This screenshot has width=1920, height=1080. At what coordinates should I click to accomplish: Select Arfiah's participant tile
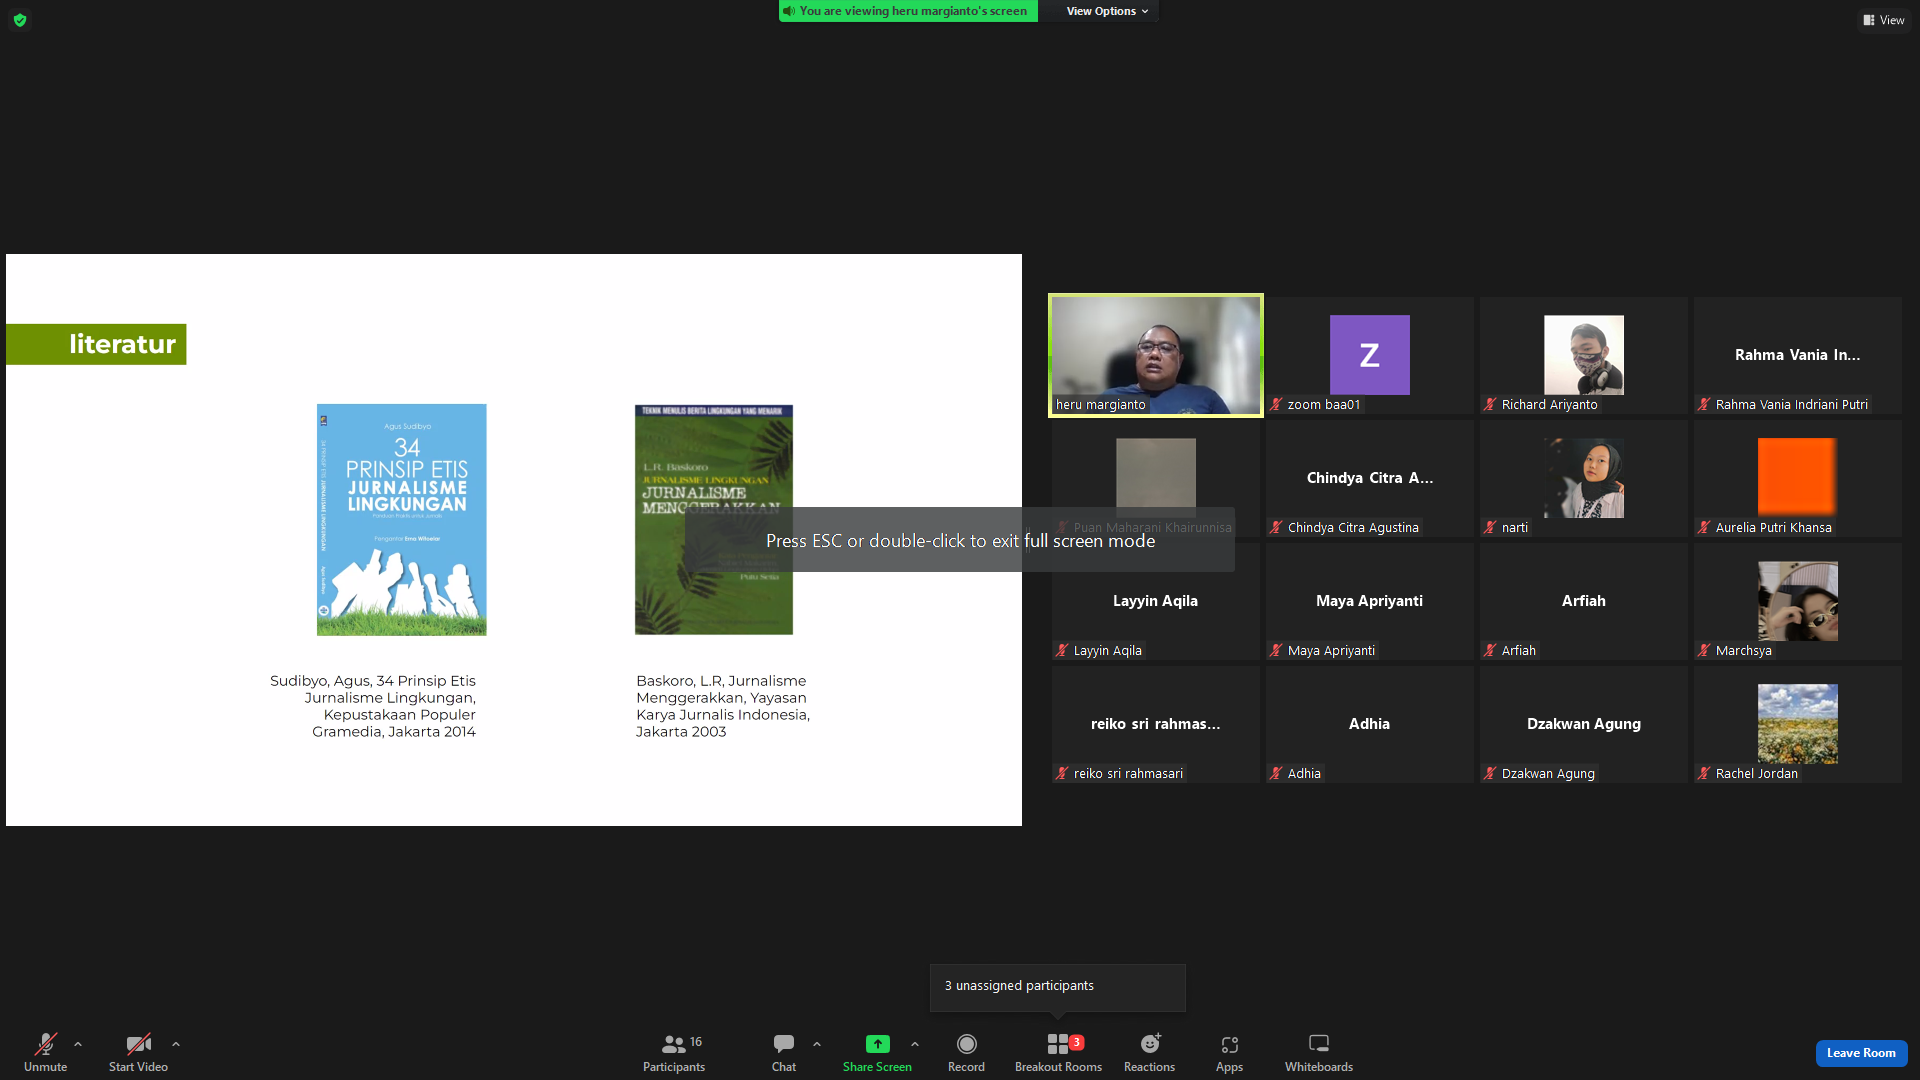(x=1583, y=601)
